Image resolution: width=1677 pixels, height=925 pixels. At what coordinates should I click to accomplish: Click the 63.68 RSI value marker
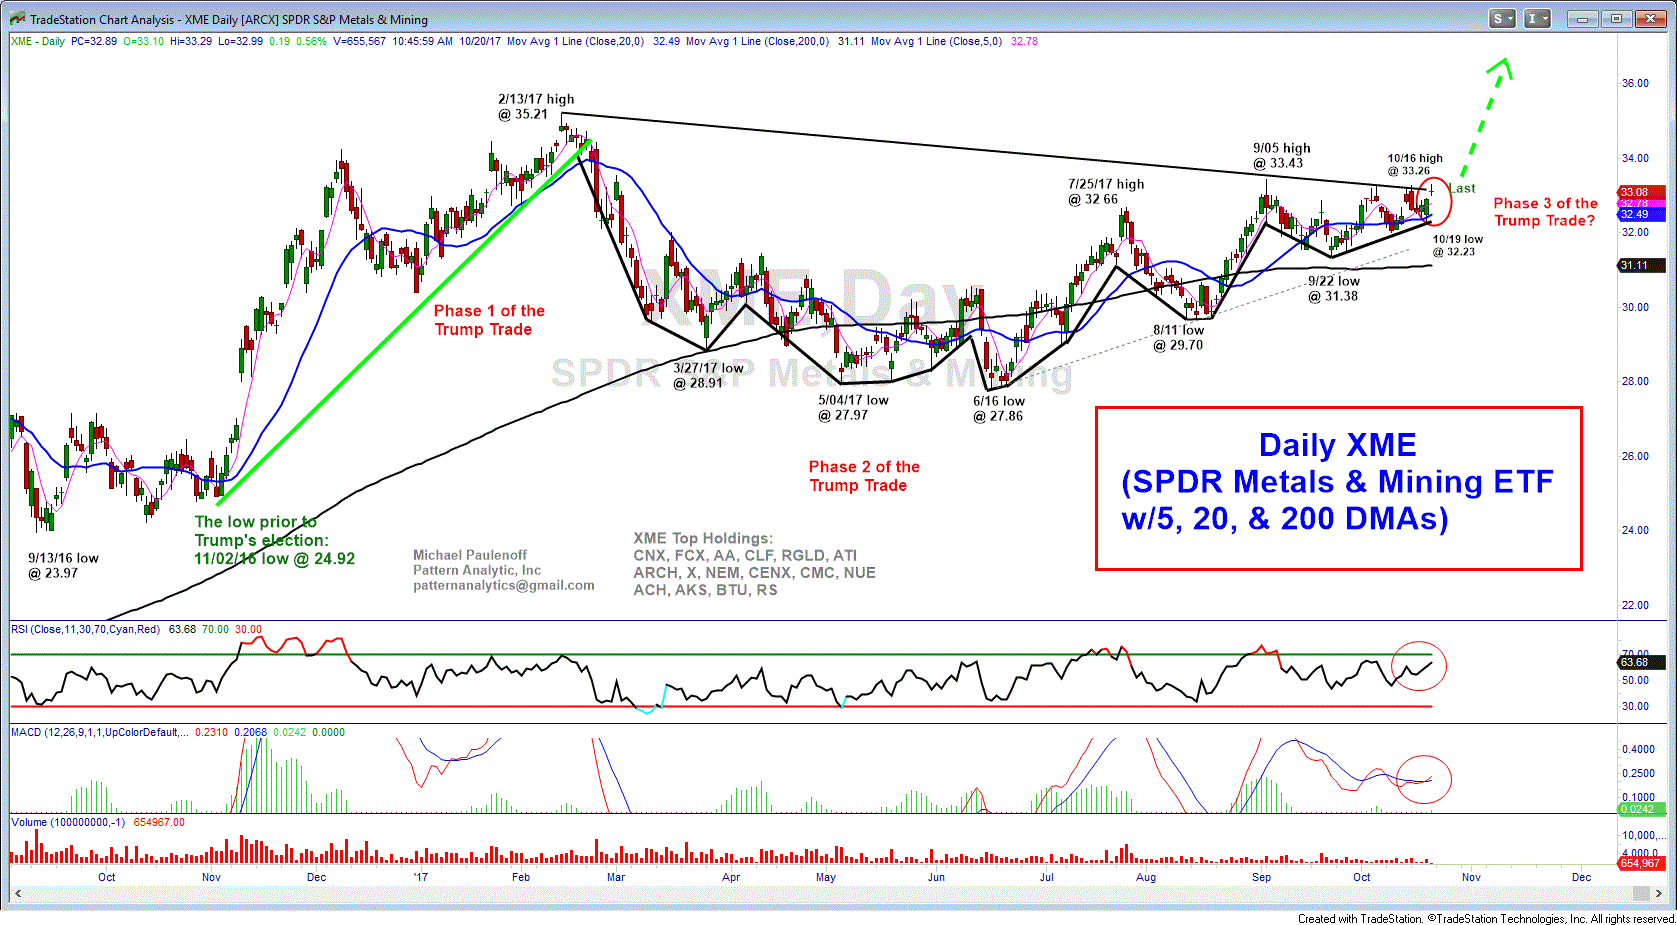(x=1641, y=662)
